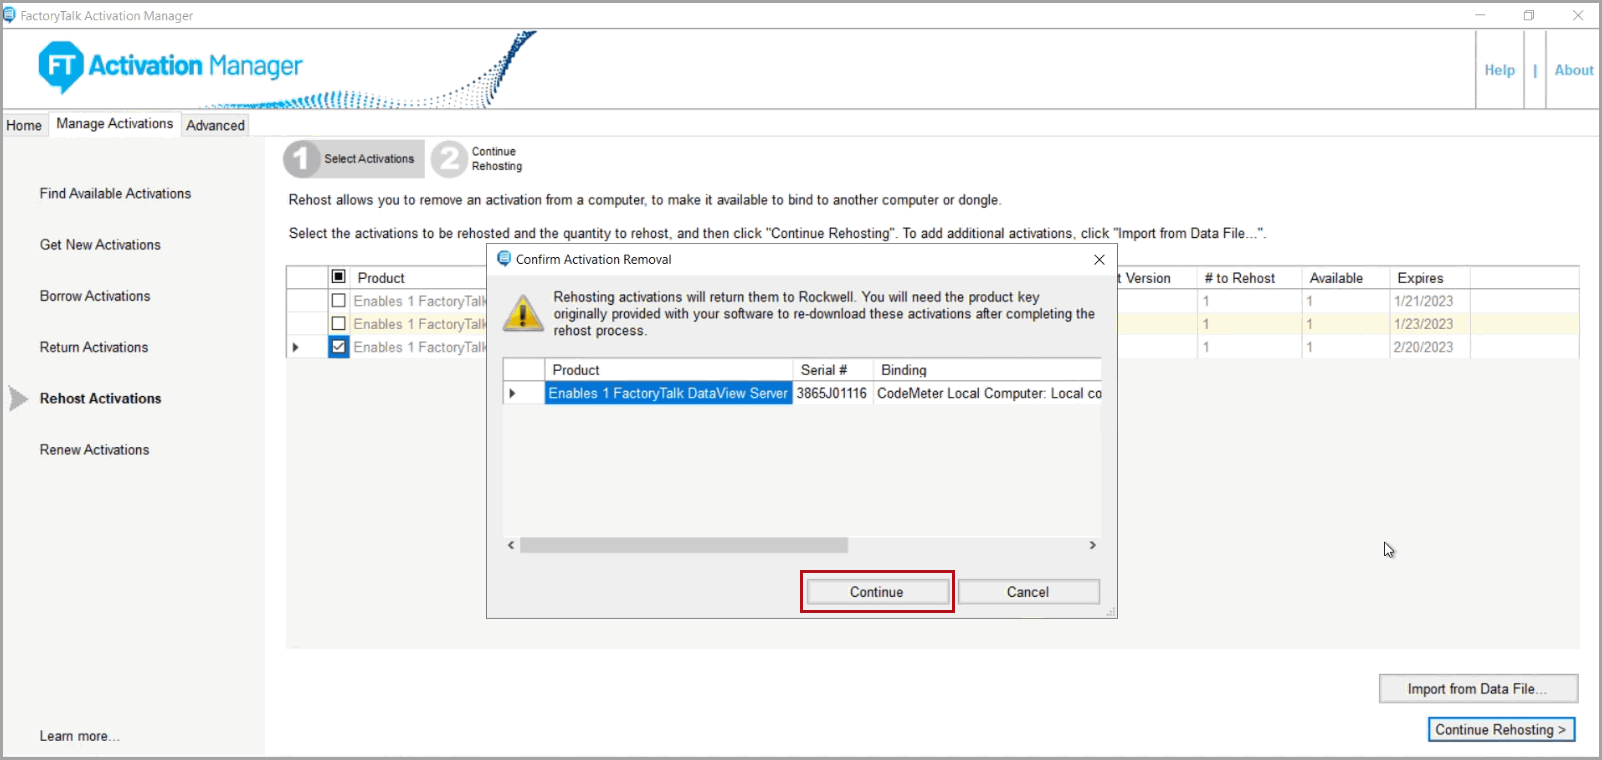The width and height of the screenshot is (1602, 760).
Task: Check the activation expiring 1/23/2023
Action: click(338, 323)
